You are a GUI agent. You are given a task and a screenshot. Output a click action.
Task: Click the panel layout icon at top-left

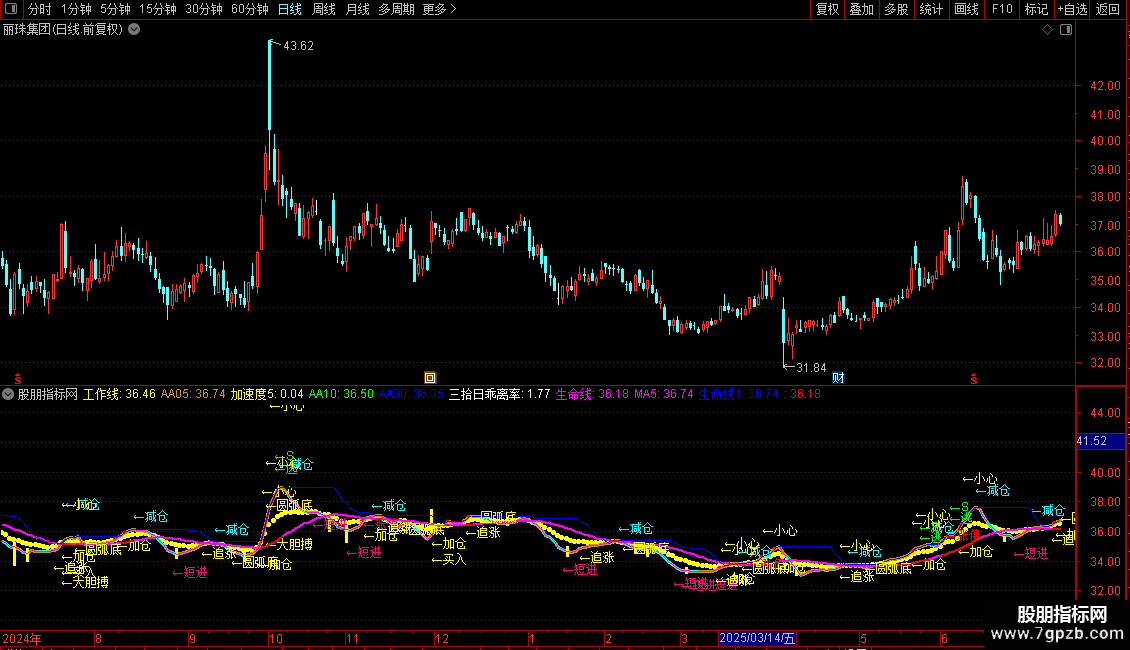coord(11,9)
